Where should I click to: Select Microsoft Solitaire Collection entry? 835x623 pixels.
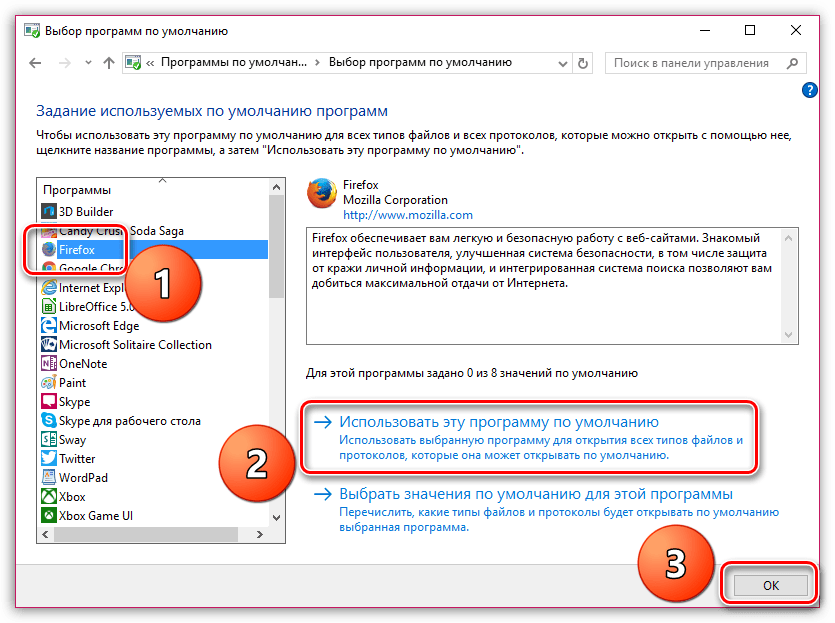(x=135, y=345)
